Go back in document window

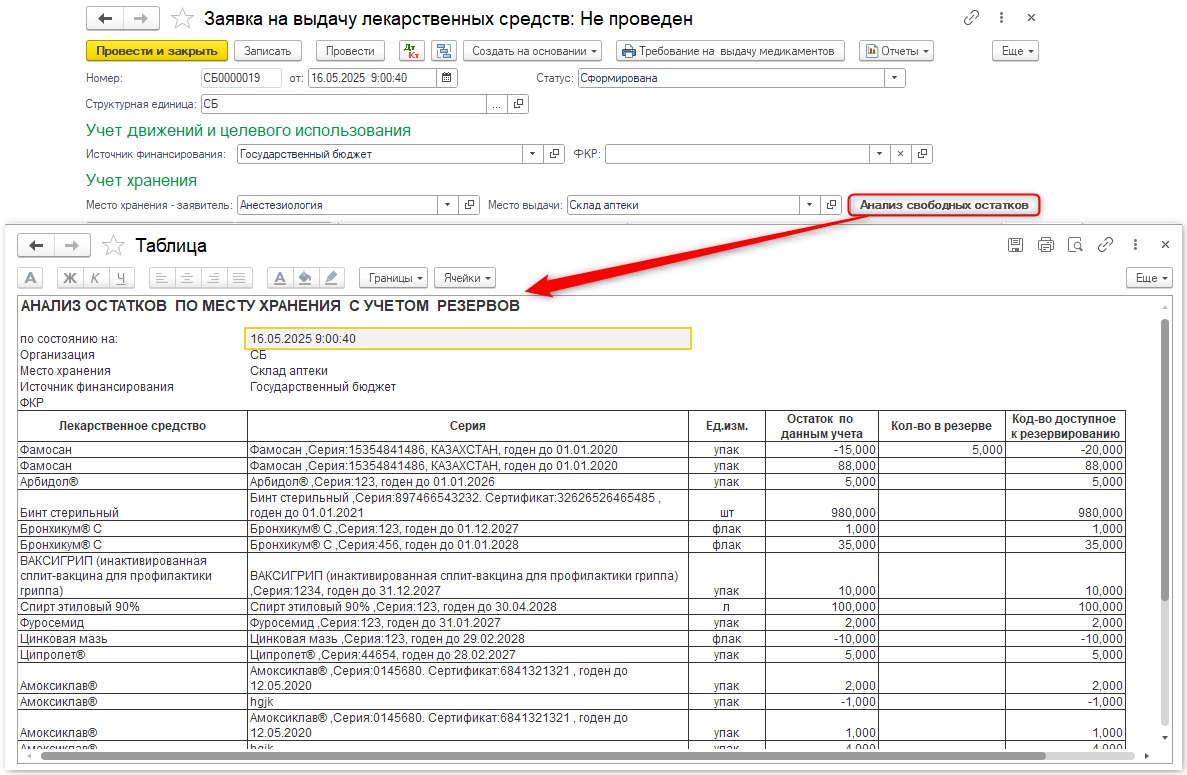104,18
